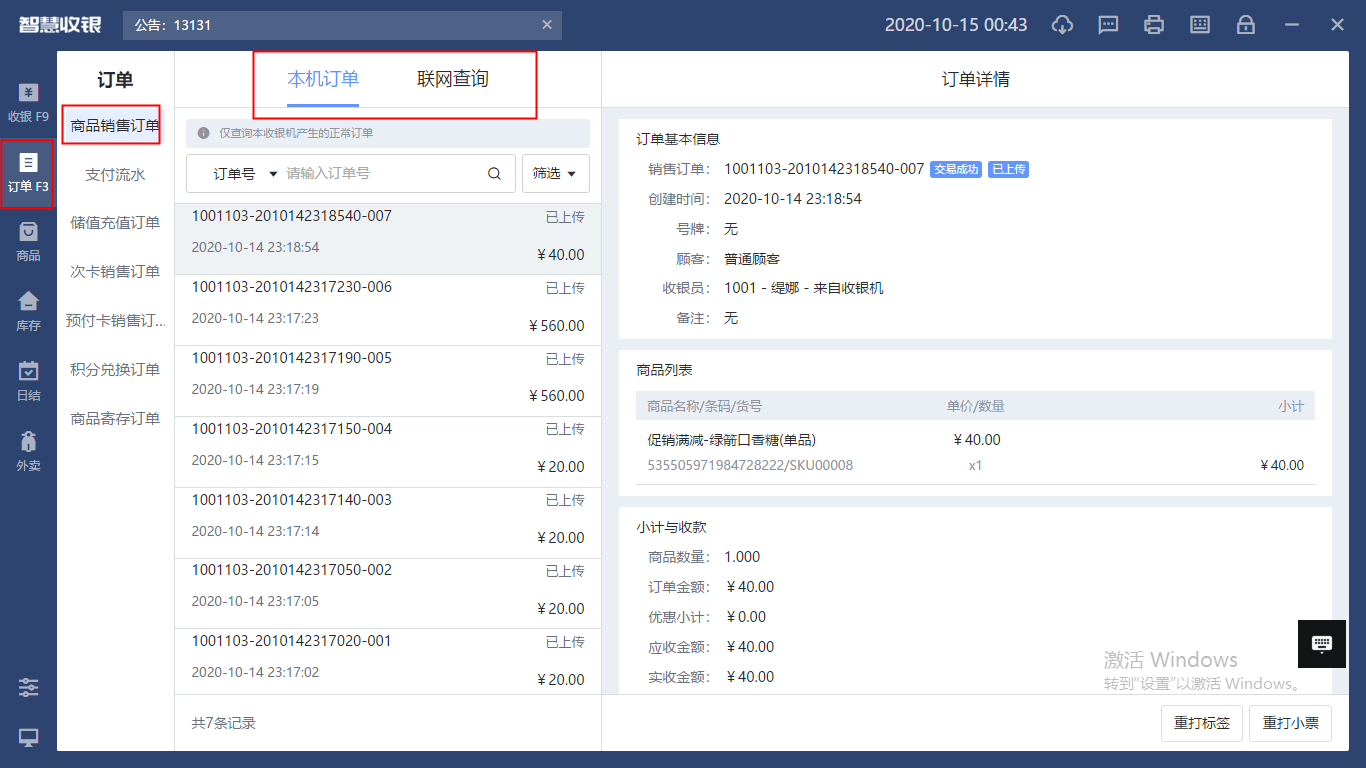Screen dimensions: 1366x768
Task: Switch to the 联网查询 tab
Action: 452,80
